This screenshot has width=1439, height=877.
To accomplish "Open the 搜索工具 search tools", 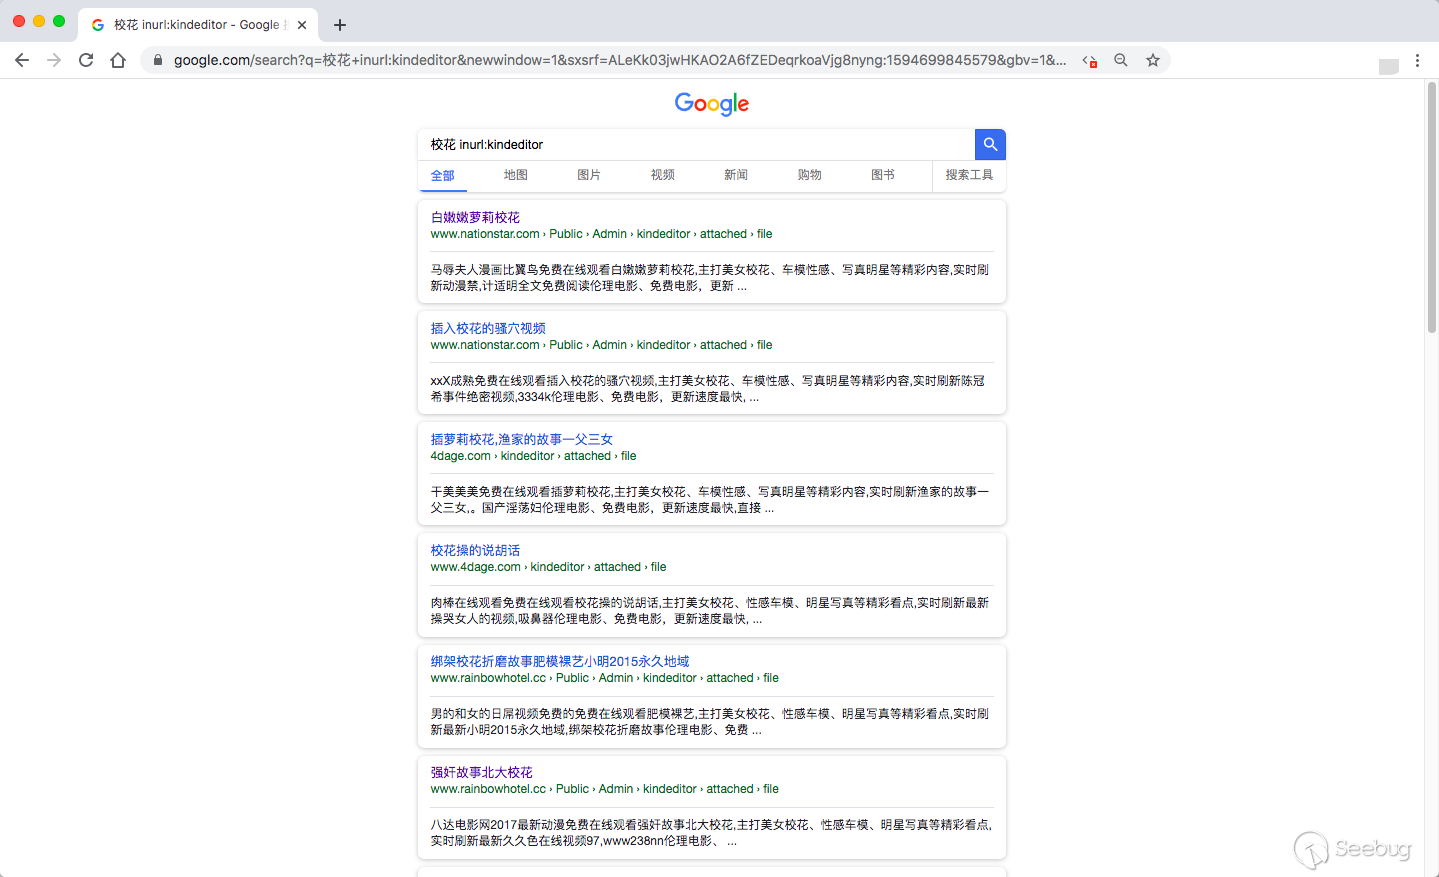I will point(969,175).
